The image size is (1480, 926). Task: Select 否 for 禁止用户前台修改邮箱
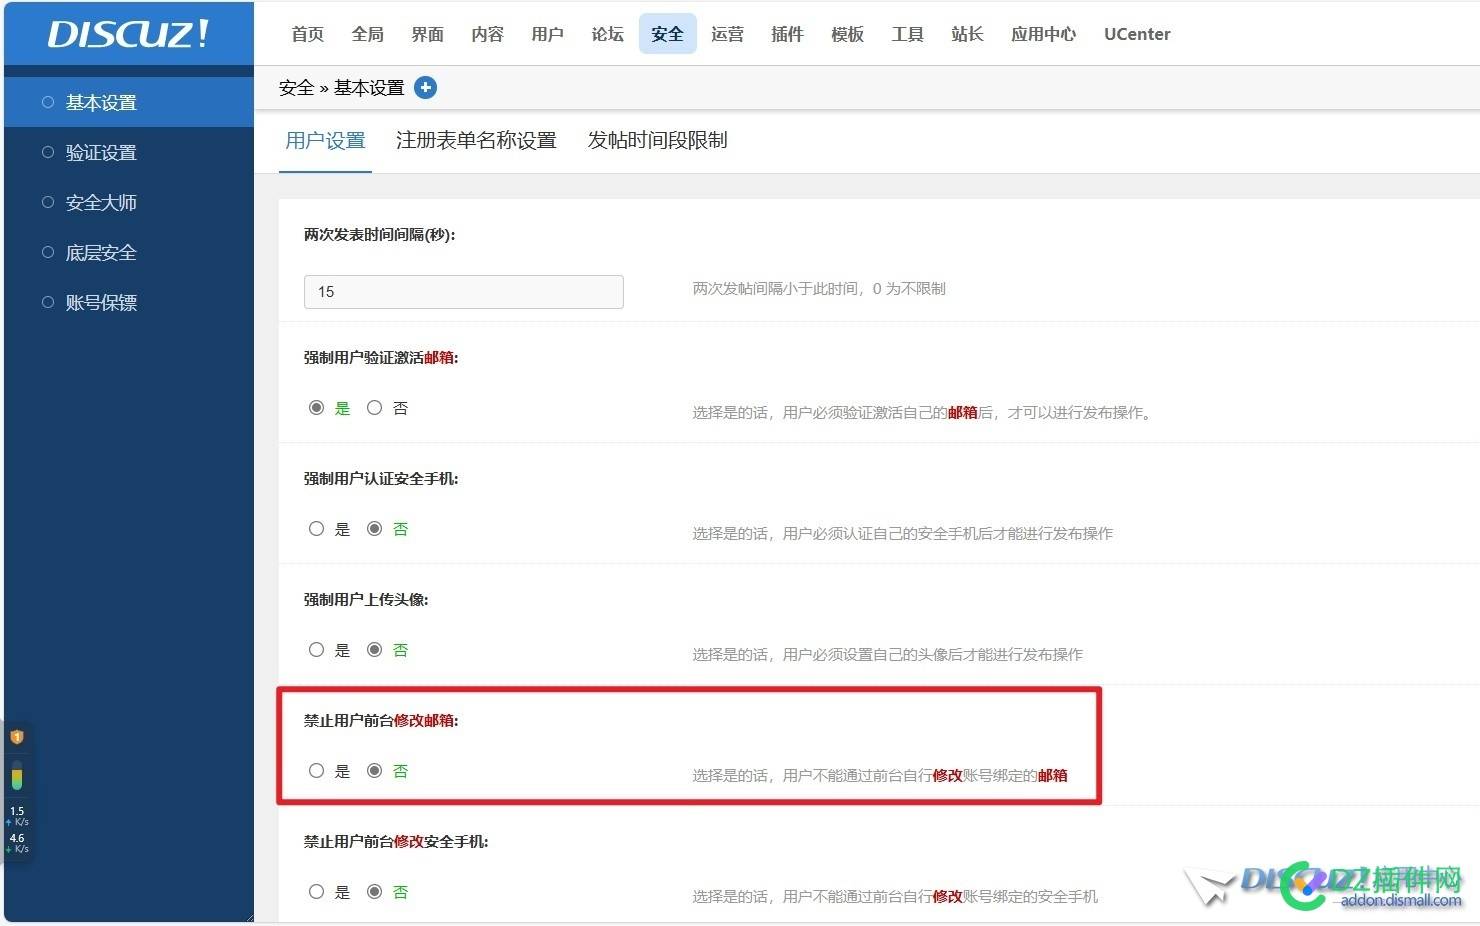pyautogui.click(x=374, y=771)
